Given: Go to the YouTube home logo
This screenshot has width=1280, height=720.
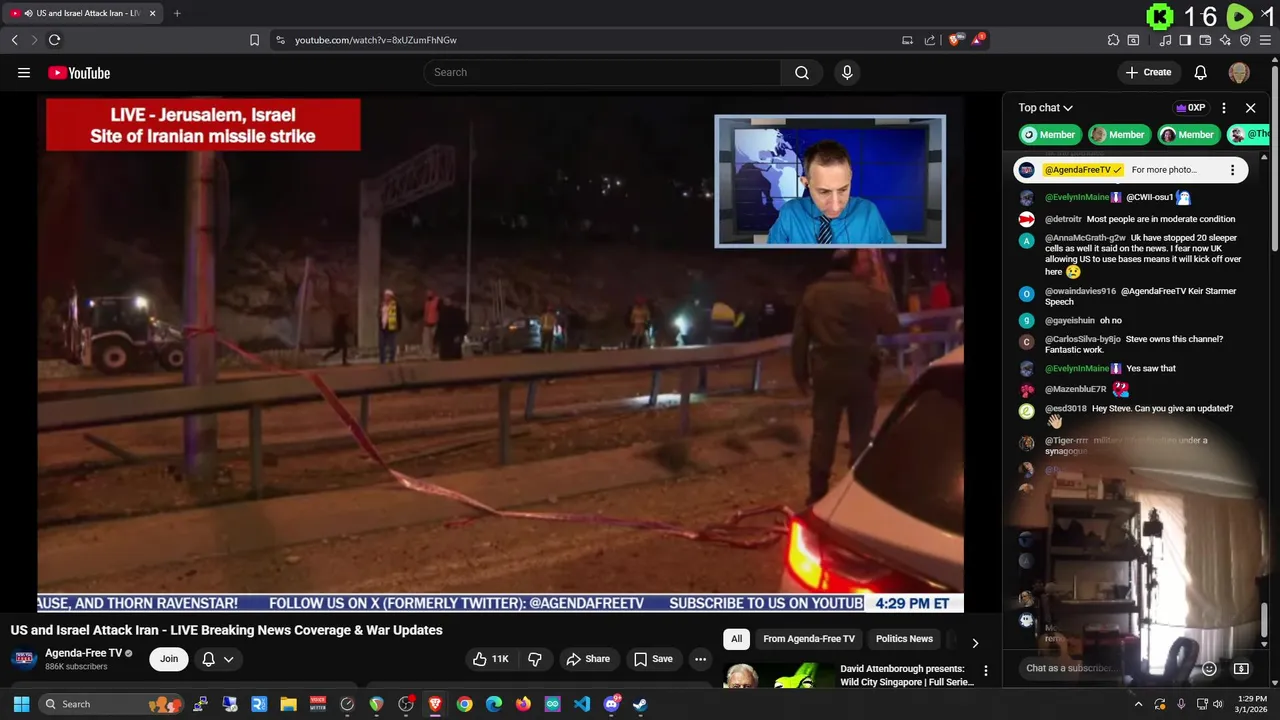Looking at the screenshot, I should 79,73.
